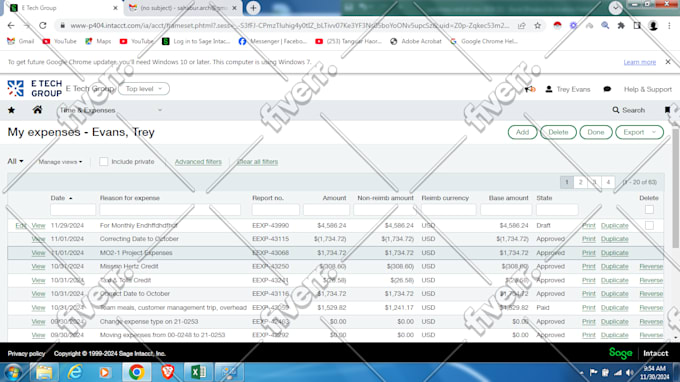Dismiss the Chrome update notification bar

point(668,62)
